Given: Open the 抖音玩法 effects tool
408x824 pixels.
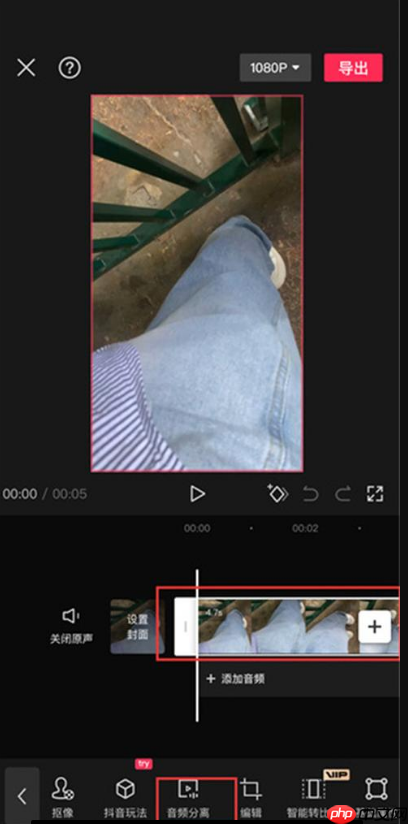Looking at the screenshot, I should (x=125, y=797).
